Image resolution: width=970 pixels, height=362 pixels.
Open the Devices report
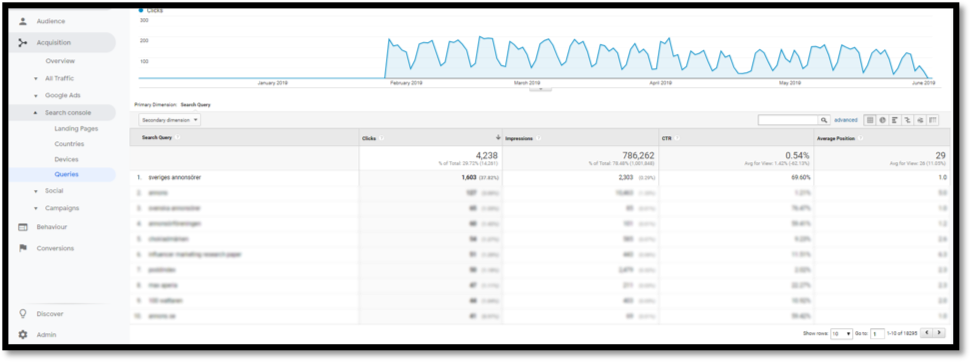[x=66, y=159]
